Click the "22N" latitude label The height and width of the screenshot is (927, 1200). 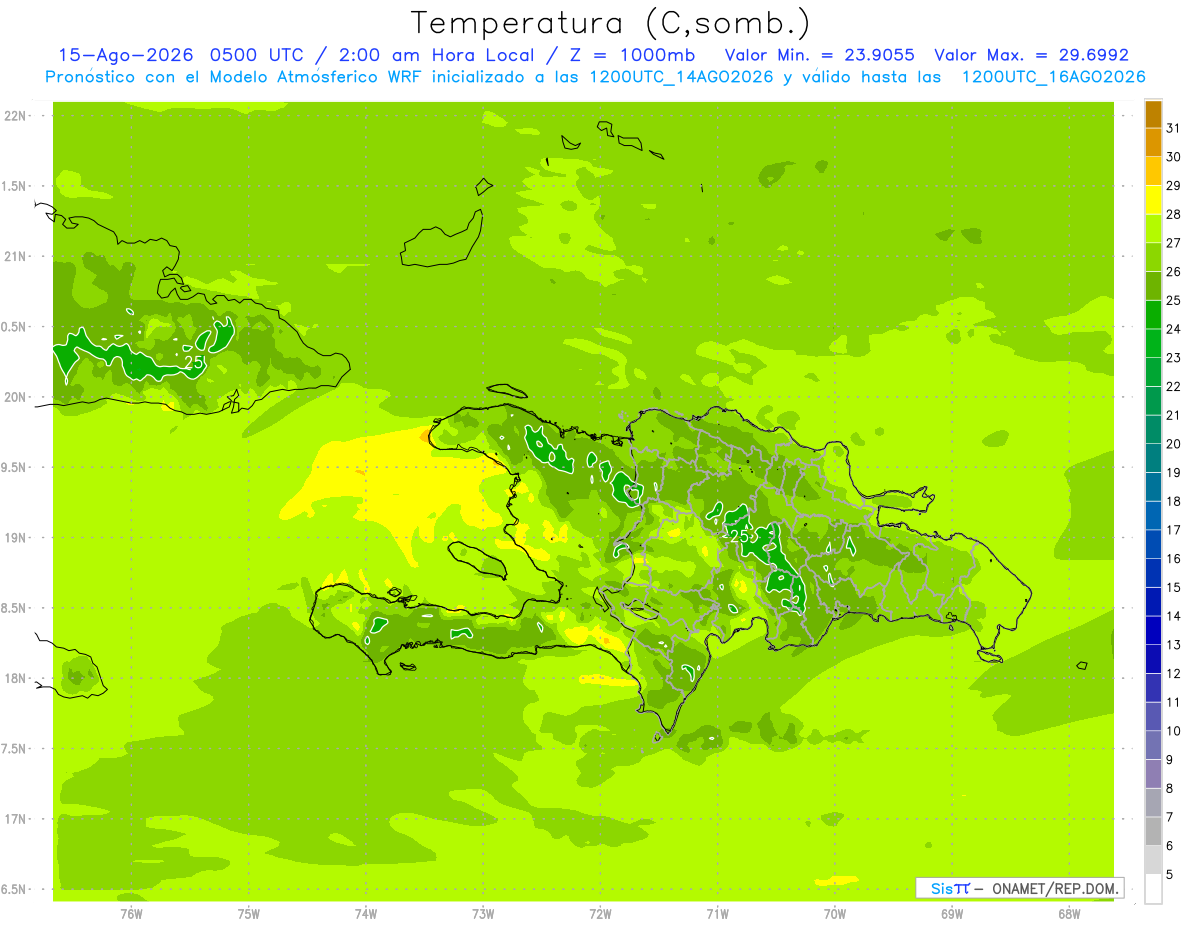click(16, 116)
